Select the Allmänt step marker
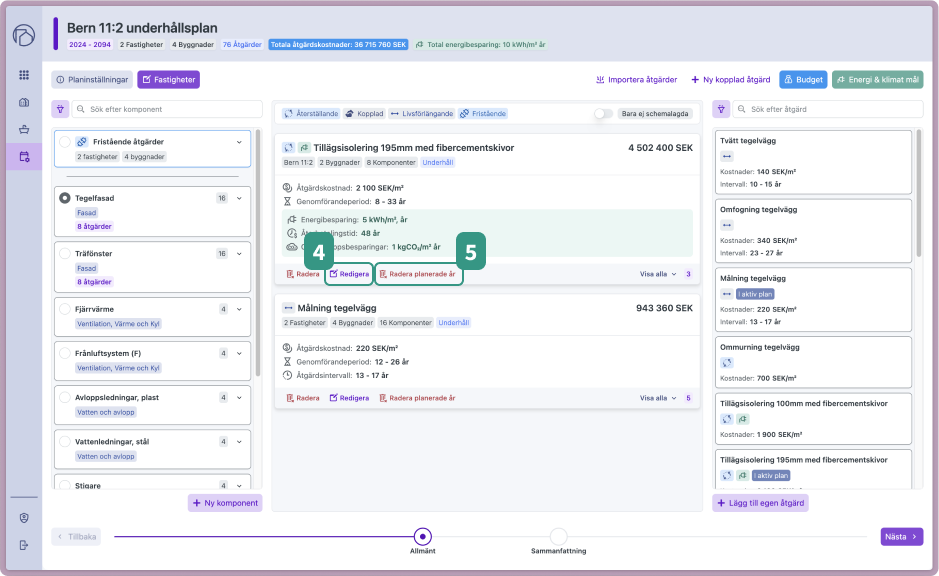The width and height of the screenshot is (939, 576). pos(423,536)
